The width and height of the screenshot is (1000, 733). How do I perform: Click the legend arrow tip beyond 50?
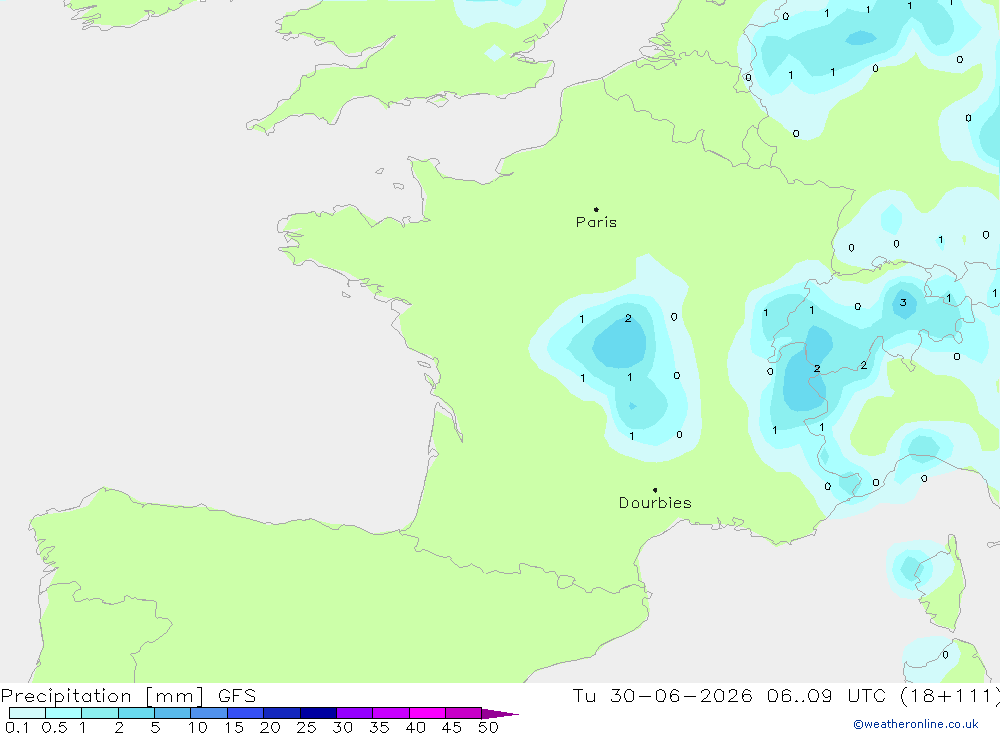tap(501, 714)
